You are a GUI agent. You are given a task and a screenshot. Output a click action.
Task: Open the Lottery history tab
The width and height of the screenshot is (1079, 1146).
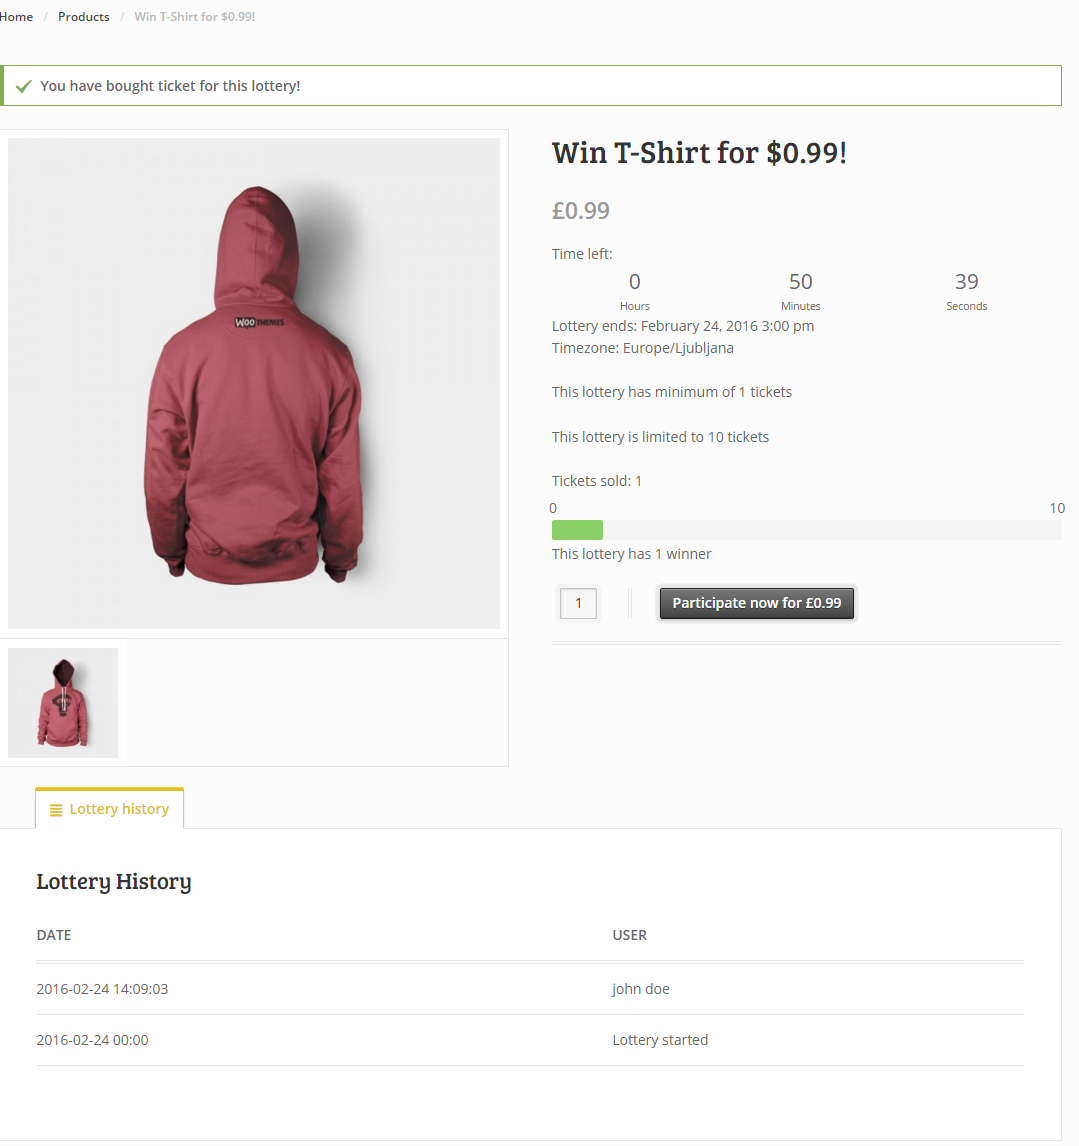pyautogui.click(x=110, y=809)
